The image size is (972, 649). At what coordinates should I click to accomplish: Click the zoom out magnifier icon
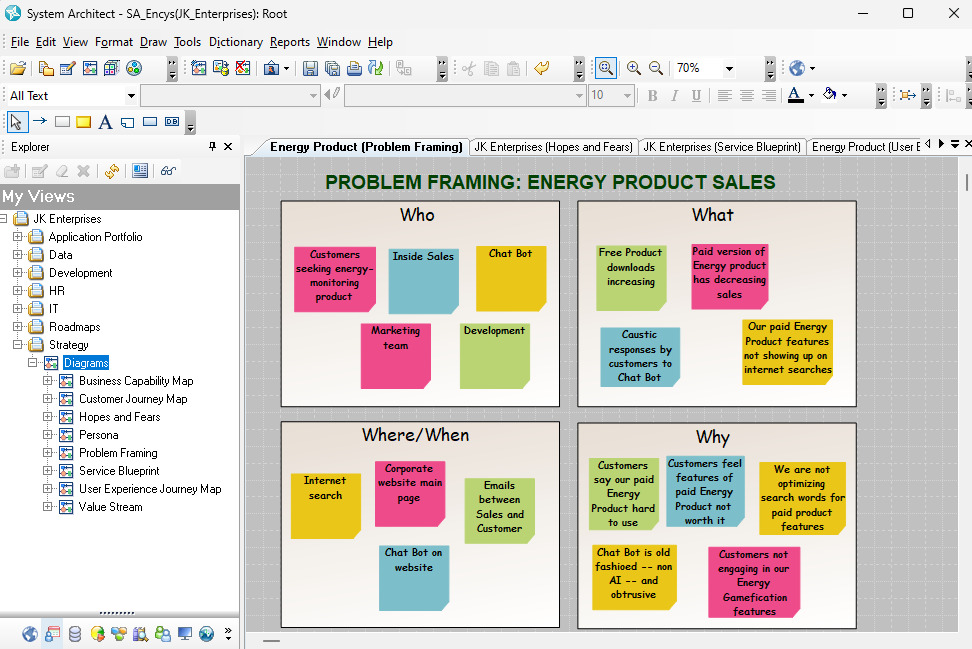pyautogui.click(x=656, y=68)
